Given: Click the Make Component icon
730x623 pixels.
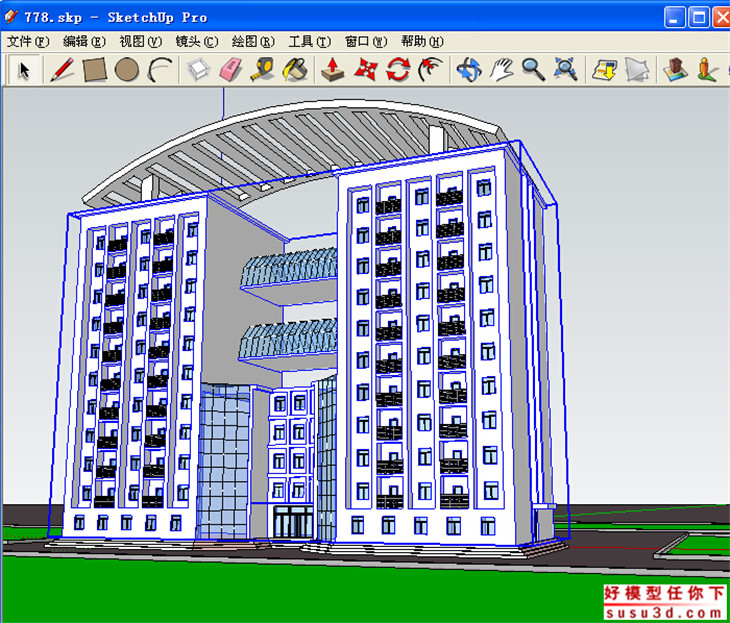Looking at the screenshot, I should (x=199, y=70).
